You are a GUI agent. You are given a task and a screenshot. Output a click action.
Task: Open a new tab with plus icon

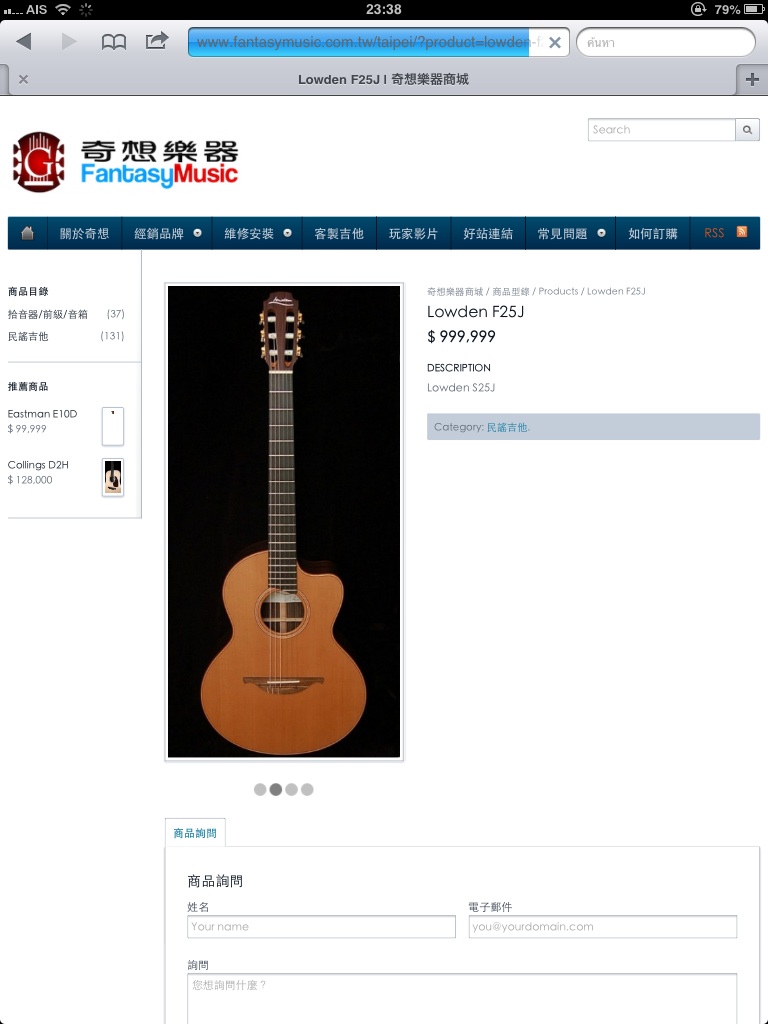(x=752, y=80)
